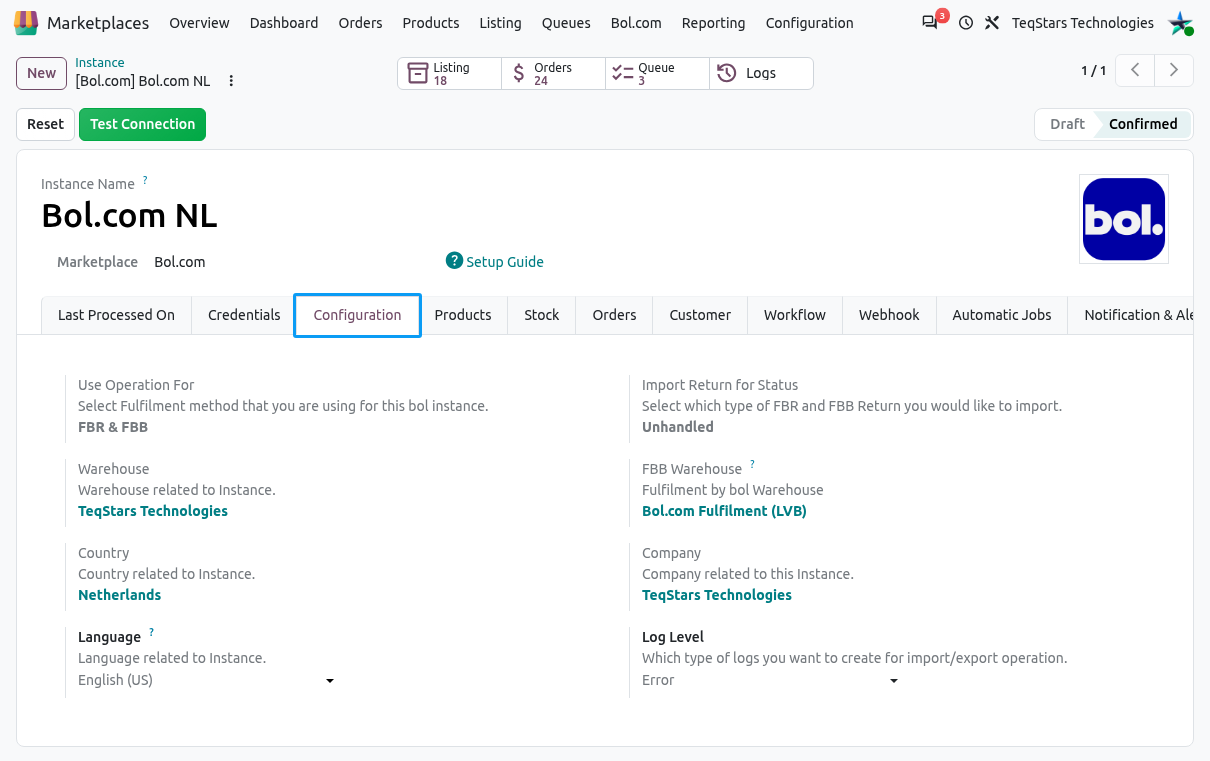Screen dimensions: 1210x761
Task: Go to the next record arrow
Action: coord(1174,70)
